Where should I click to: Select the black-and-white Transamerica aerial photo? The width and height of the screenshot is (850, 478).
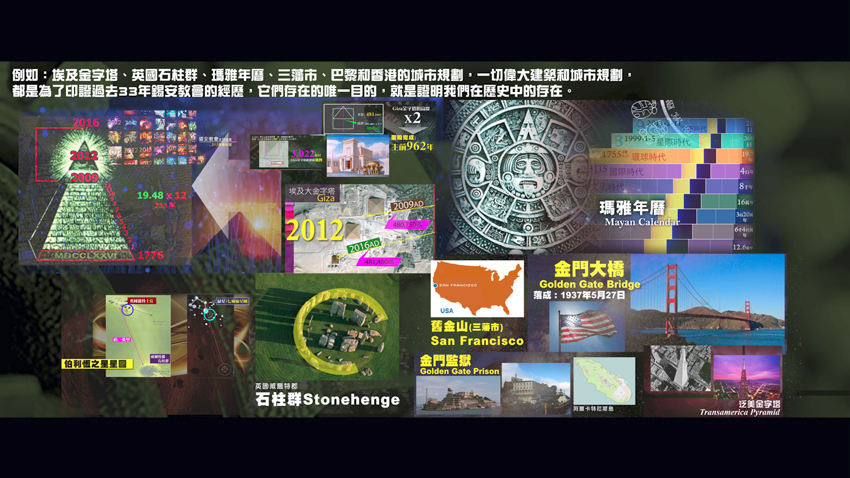click(x=680, y=369)
